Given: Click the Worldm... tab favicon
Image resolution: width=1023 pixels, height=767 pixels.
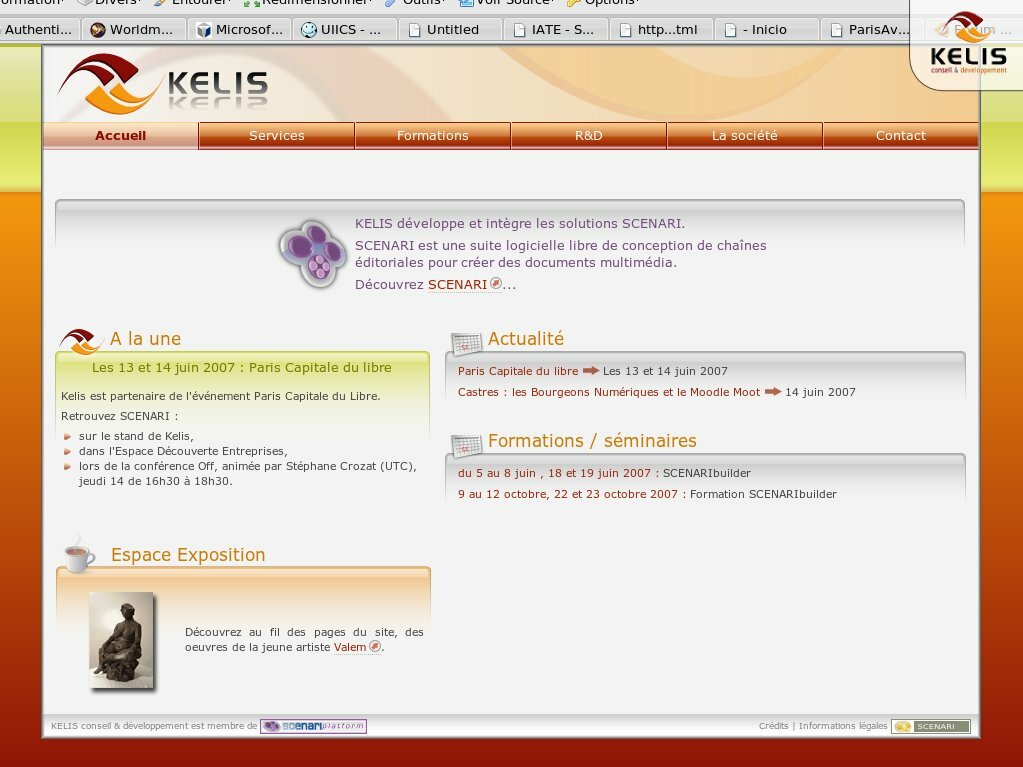Looking at the screenshot, I should click(98, 30).
